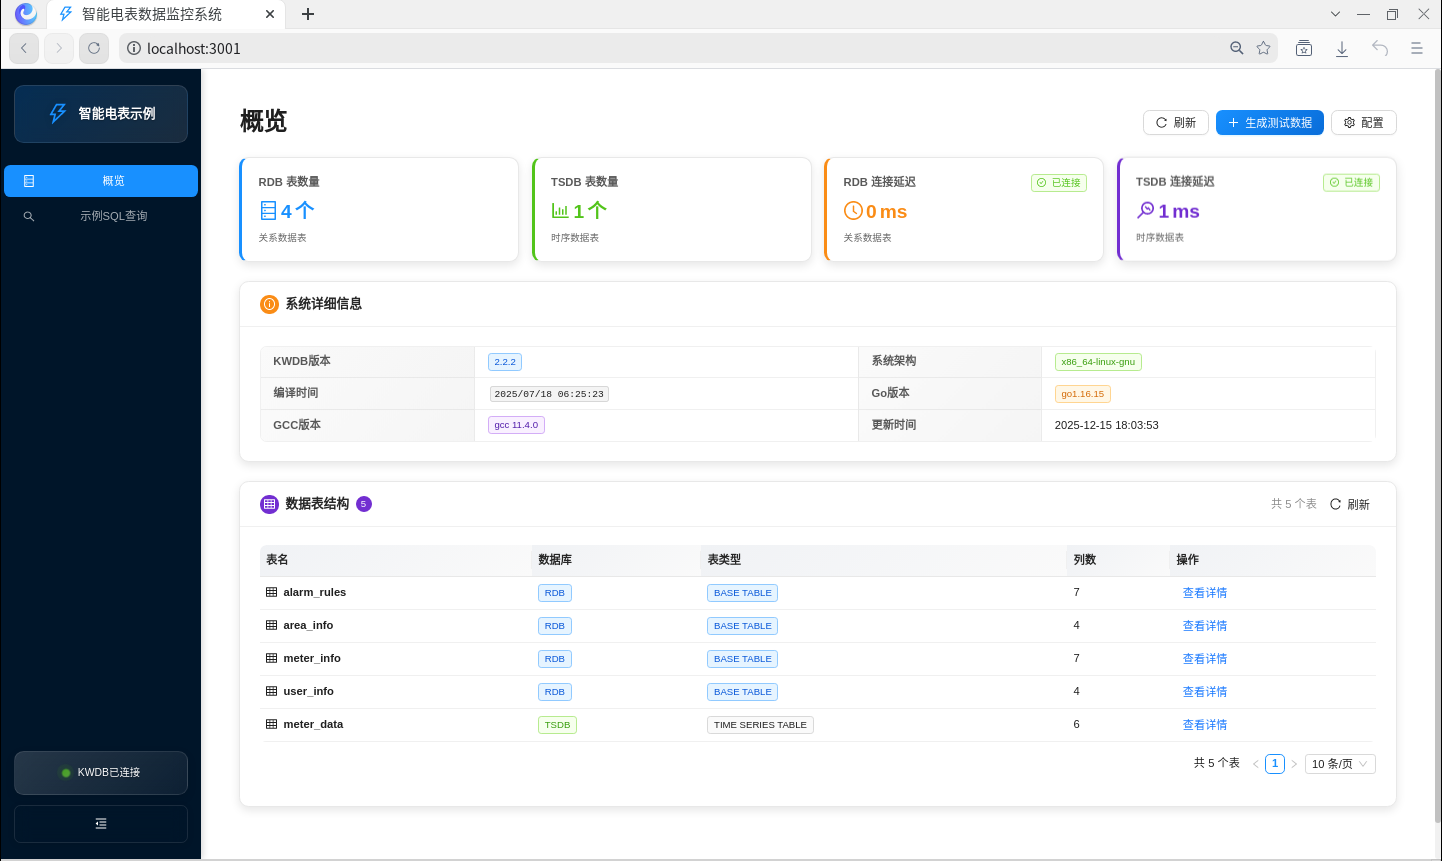
Task: Open the browser hamburger menu
Action: click(x=1417, y=48)
